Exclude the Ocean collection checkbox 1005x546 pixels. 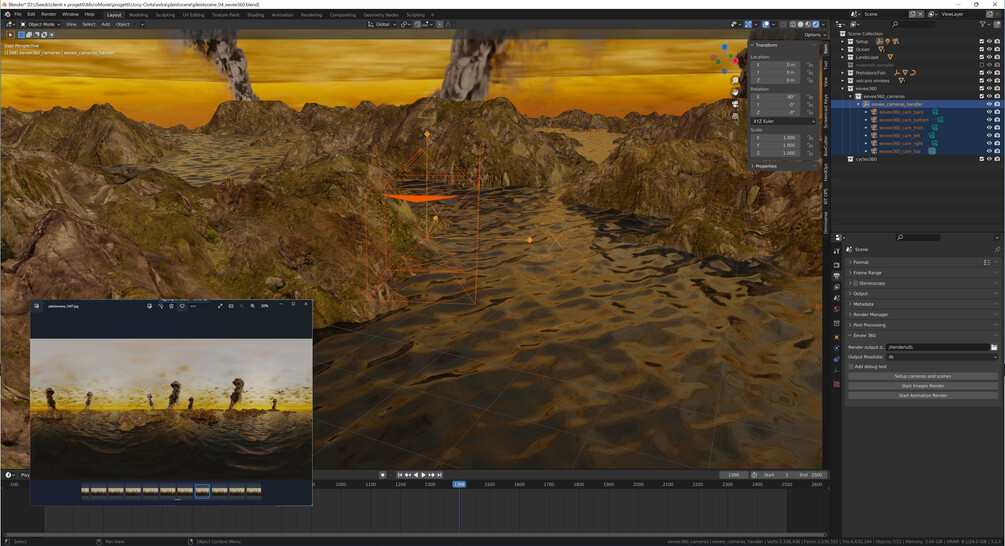click(981, 49)
